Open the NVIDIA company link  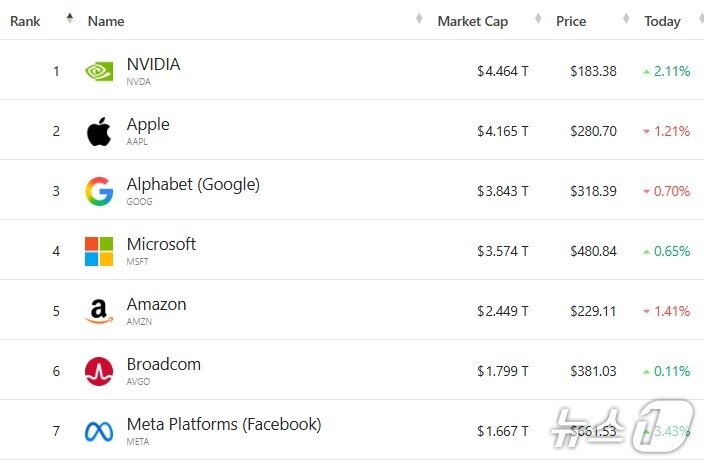click(x=153, y=65)
